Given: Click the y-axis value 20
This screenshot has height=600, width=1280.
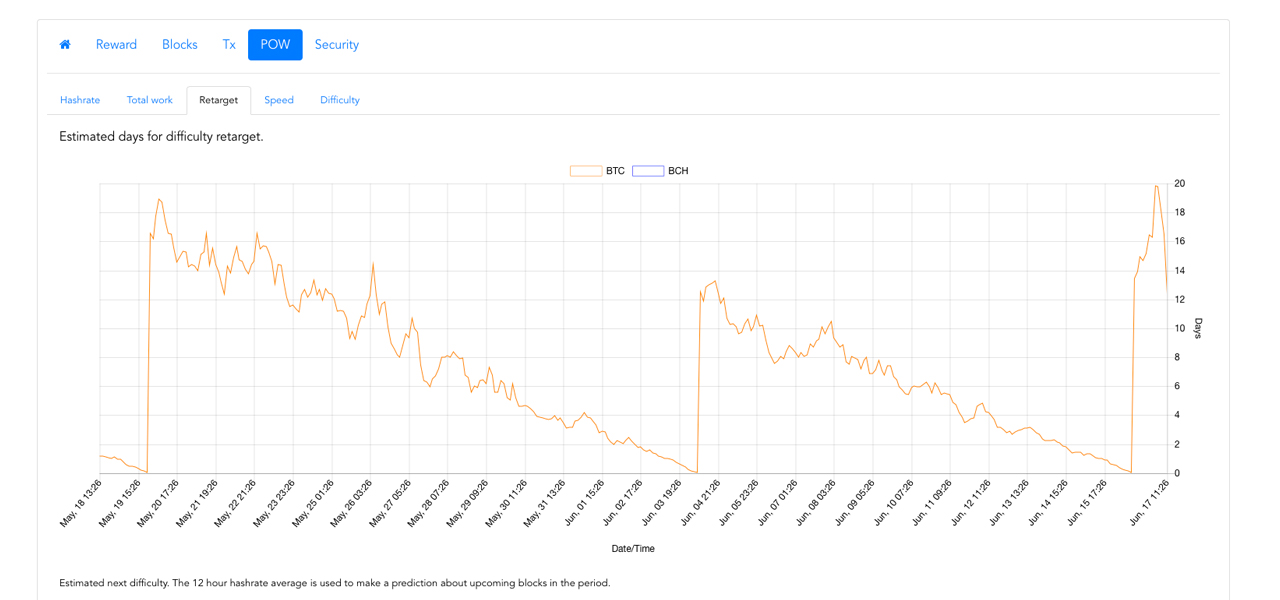Looking at the screenshot, I should click(x=1180, y=184).
